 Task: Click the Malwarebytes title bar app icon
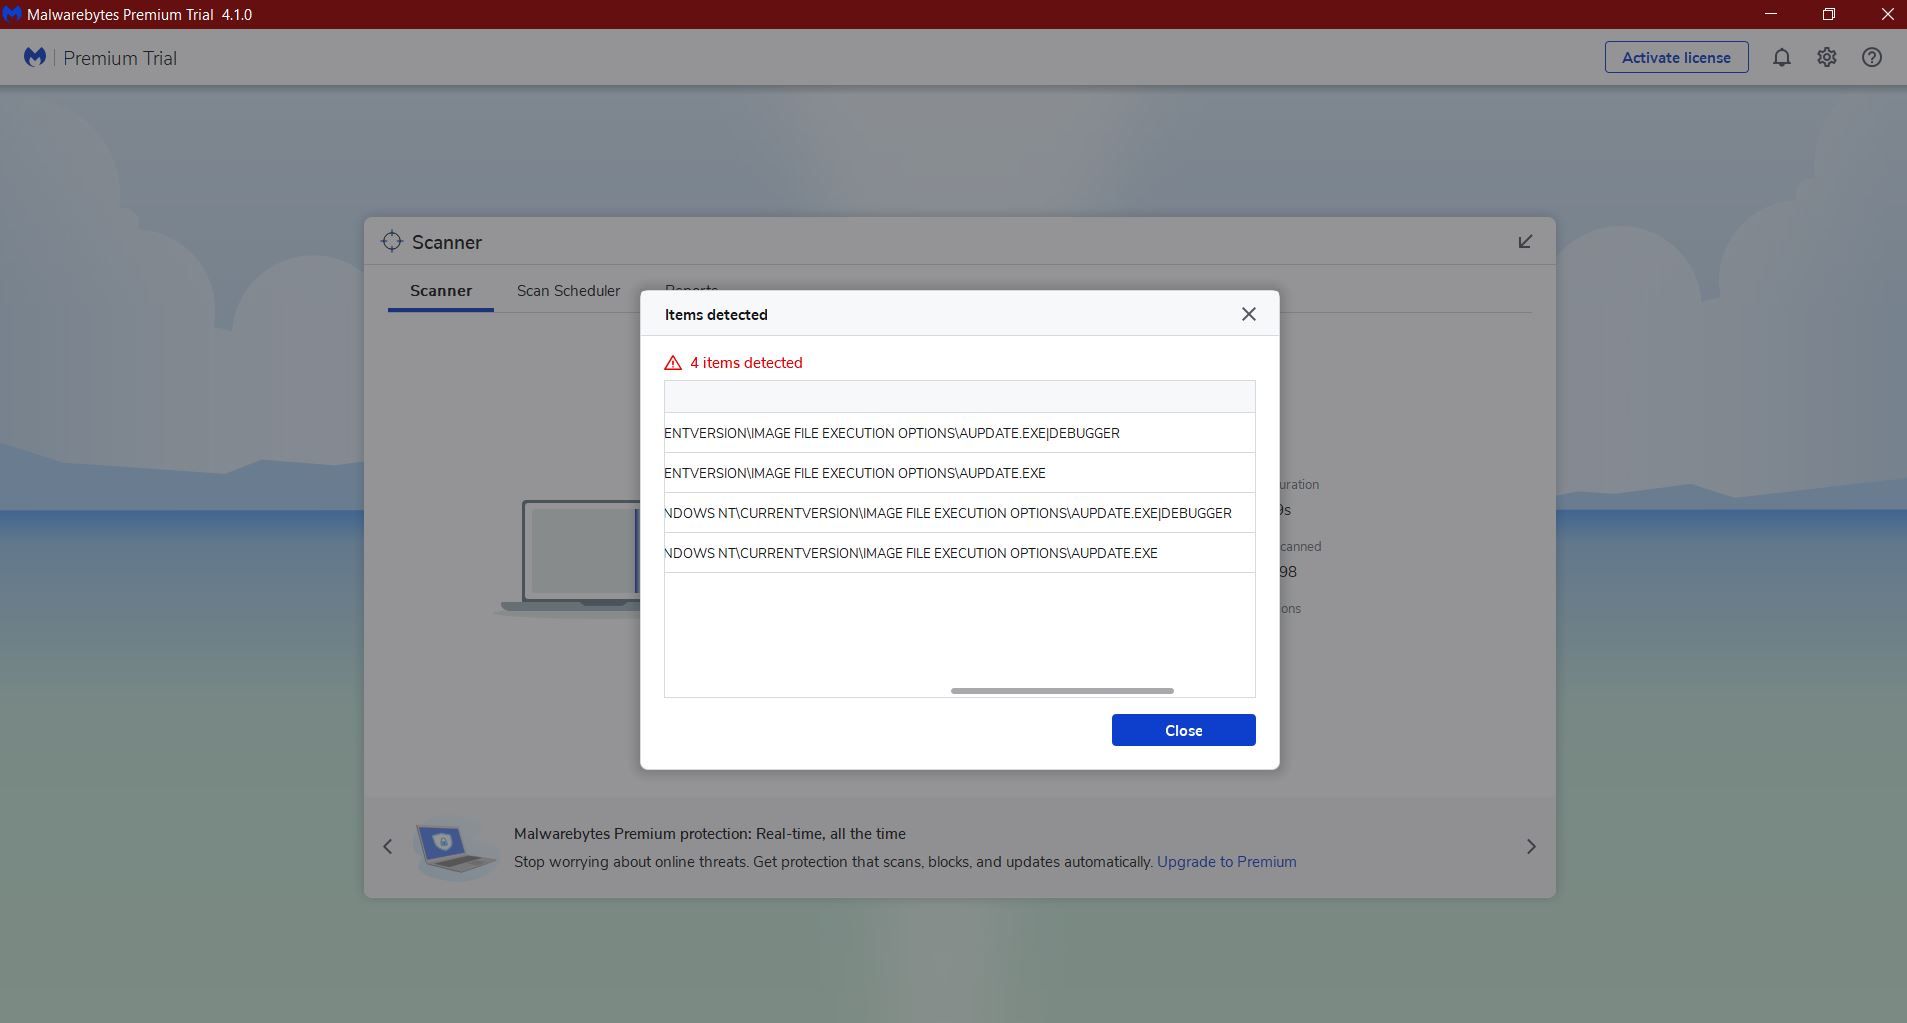(x=12, y=14)
